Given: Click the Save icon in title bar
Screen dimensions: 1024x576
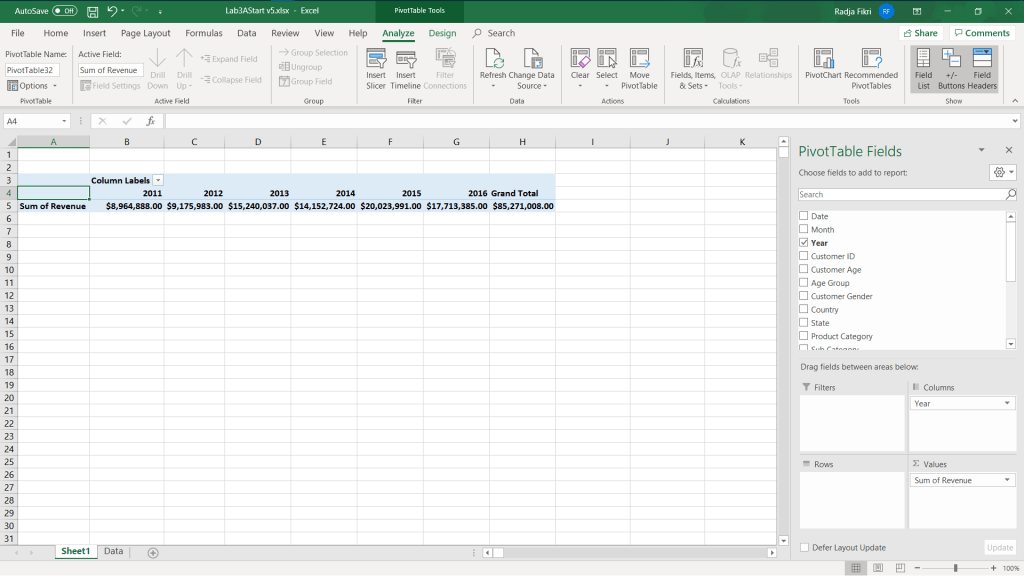Looking at the screenshot, I should coord(93,11).
